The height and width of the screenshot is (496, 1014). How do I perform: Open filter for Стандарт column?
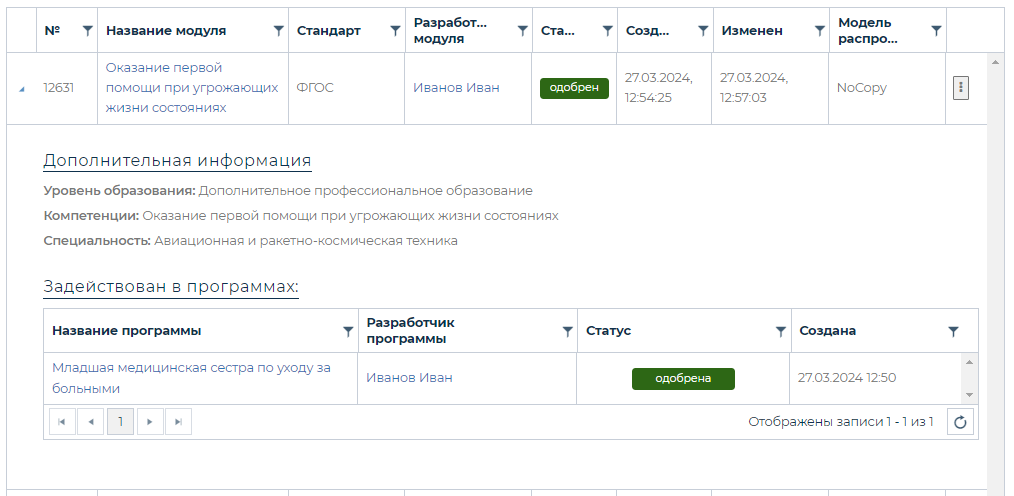pos(395,31)
